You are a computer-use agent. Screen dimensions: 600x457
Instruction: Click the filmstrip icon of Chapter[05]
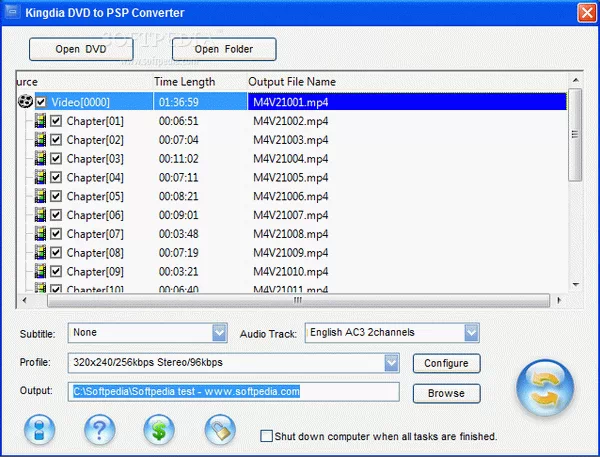pyautogui.click(x=40, y=196)
